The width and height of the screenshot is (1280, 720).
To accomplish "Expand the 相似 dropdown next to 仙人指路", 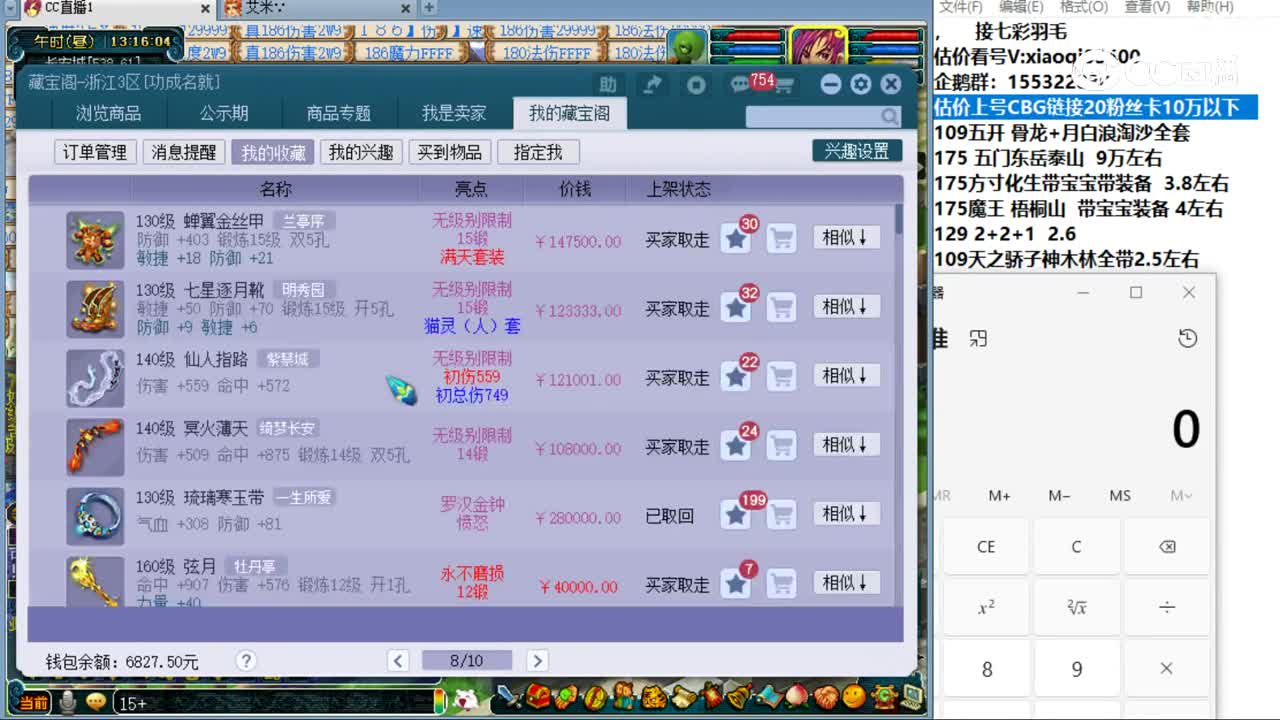I will (x=845, y=377).
